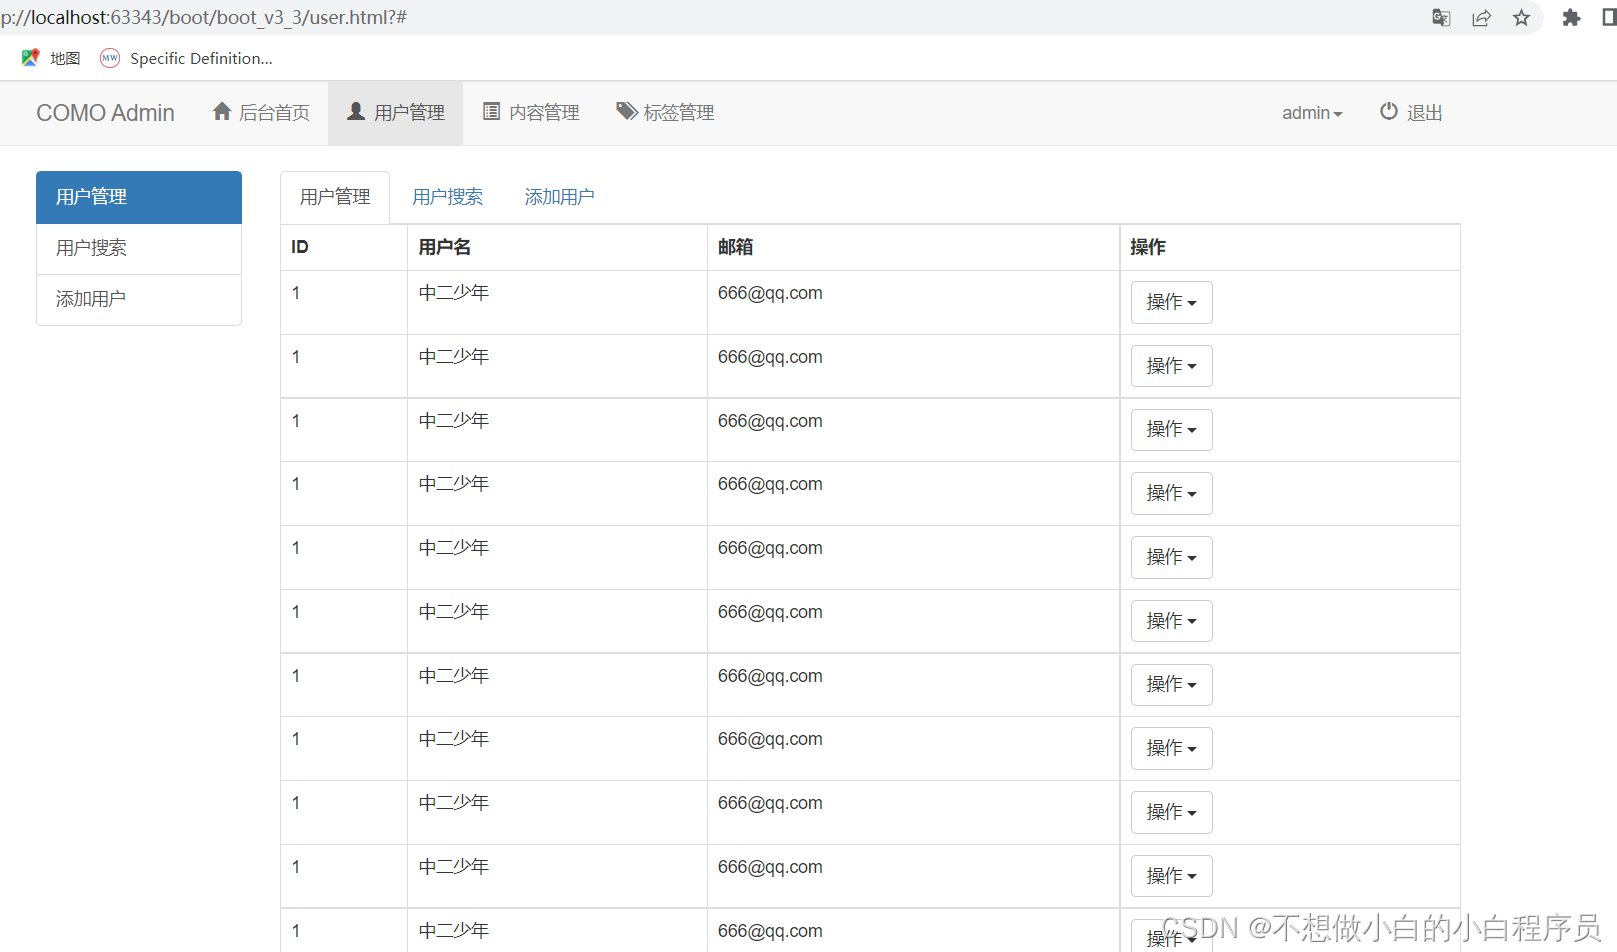Click 666@qq.com in first table row
The image size is (1617, 952).
770,293
